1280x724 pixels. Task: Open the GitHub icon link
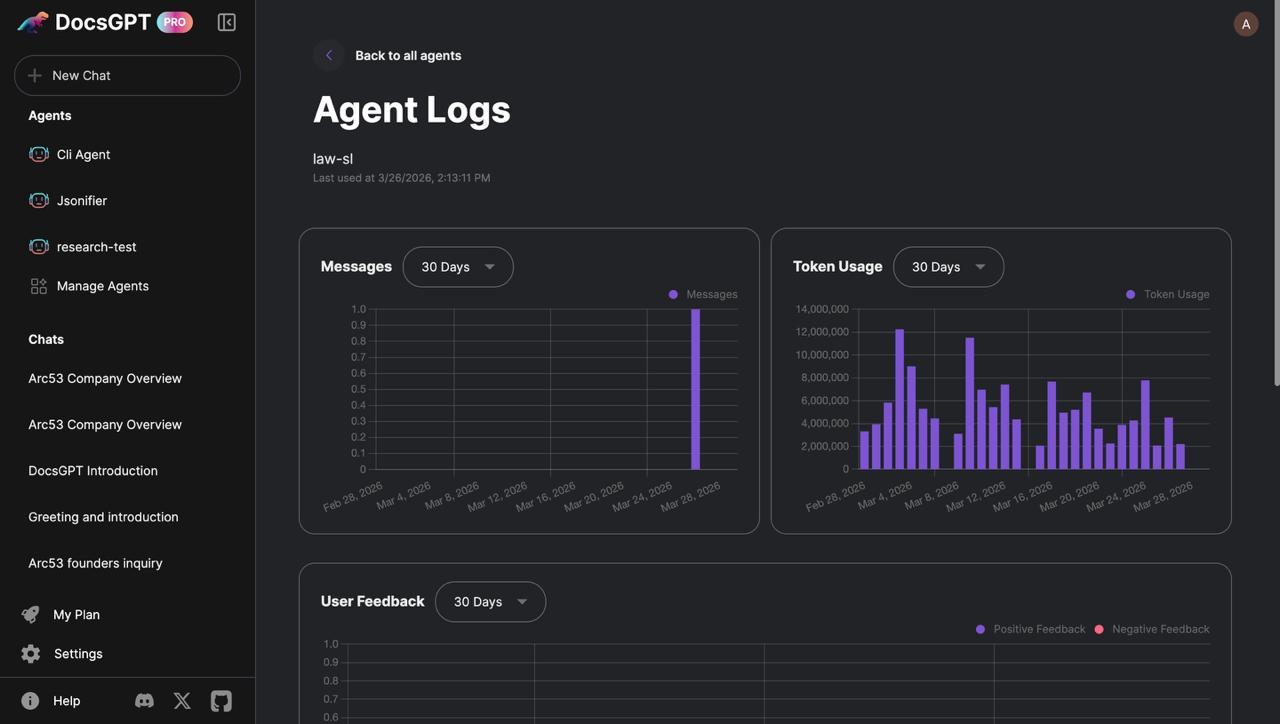coord(221,701)
